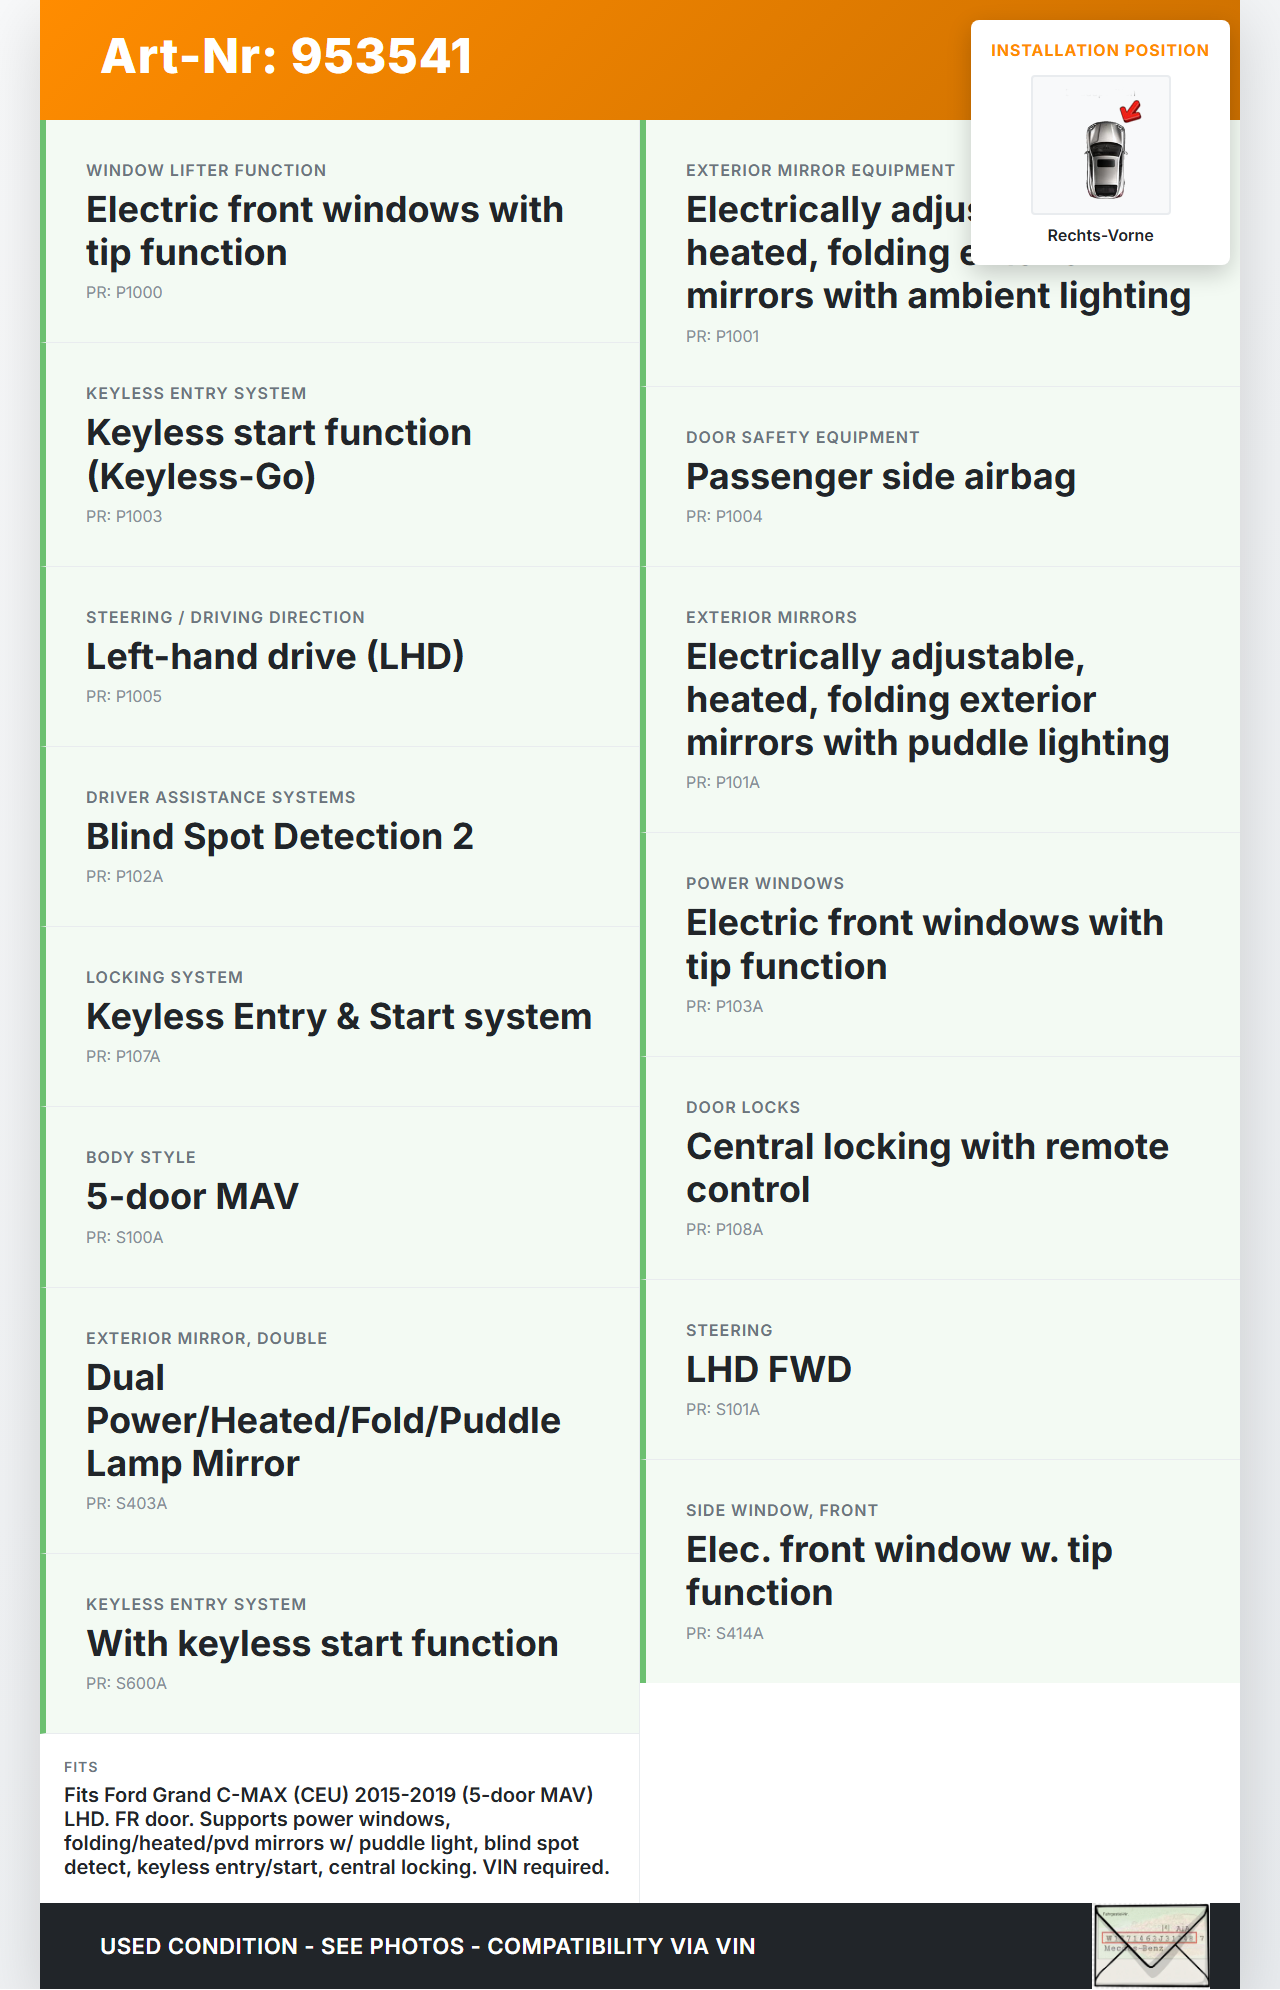Select Left-hand drive (LHD) specification
The height and width of the screenshot is (1990, 1280).
pyautogui.click(x=275, y=657)
